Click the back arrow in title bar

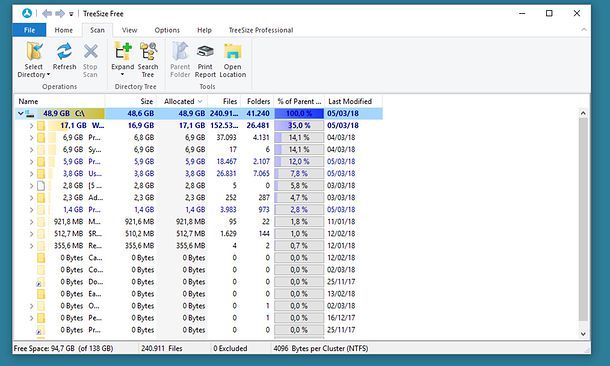47,14
